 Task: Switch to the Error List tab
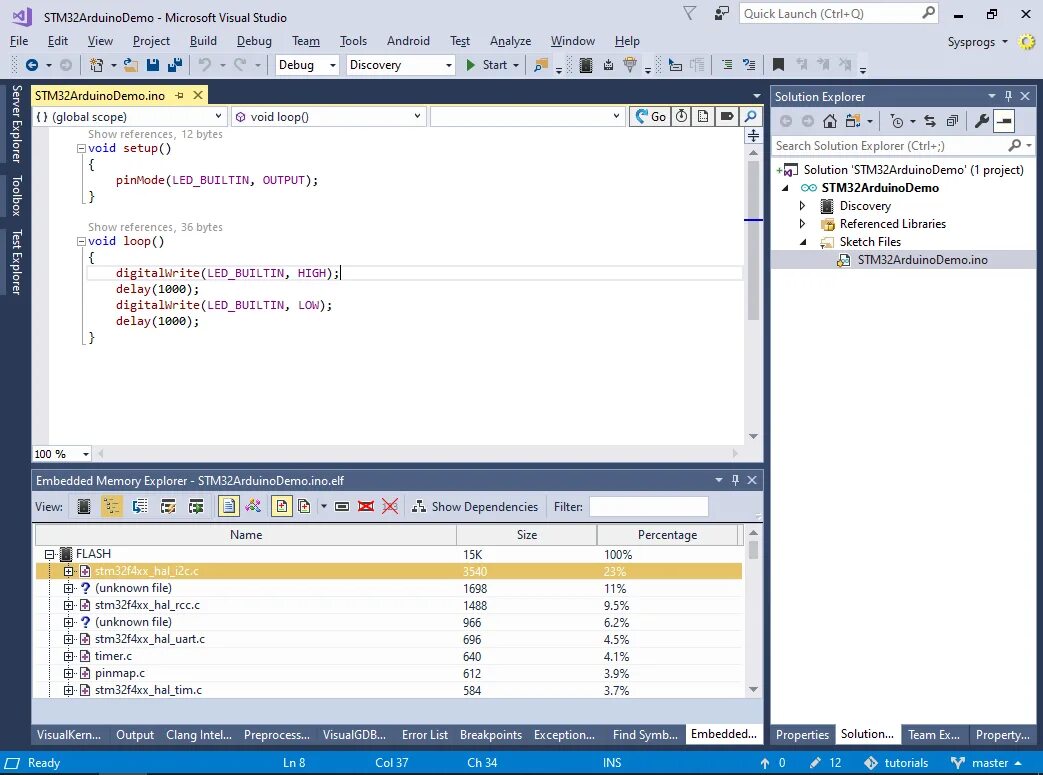[424, 735]
